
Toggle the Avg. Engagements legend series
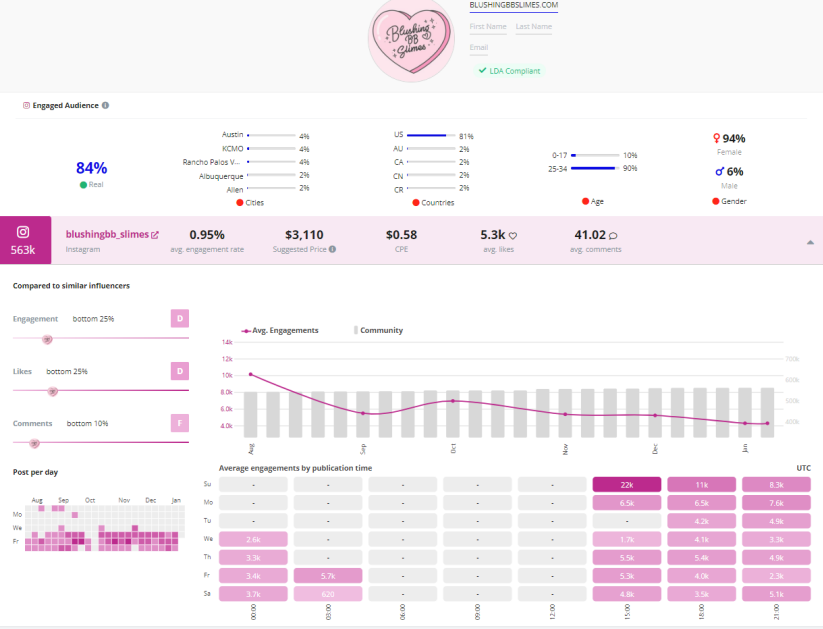tap(279, 330)
